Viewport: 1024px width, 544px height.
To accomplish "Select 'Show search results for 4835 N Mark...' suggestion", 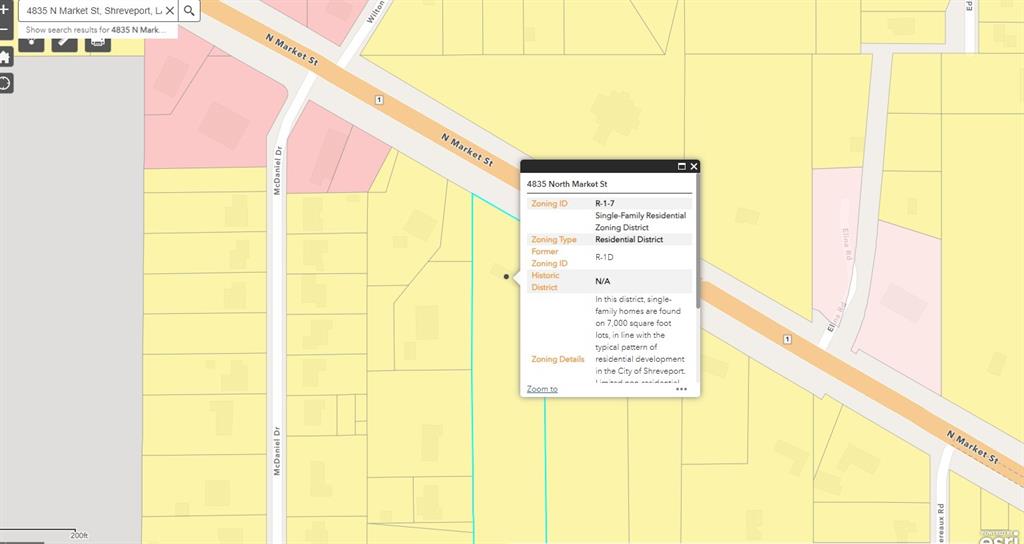I will coord(96,30).
